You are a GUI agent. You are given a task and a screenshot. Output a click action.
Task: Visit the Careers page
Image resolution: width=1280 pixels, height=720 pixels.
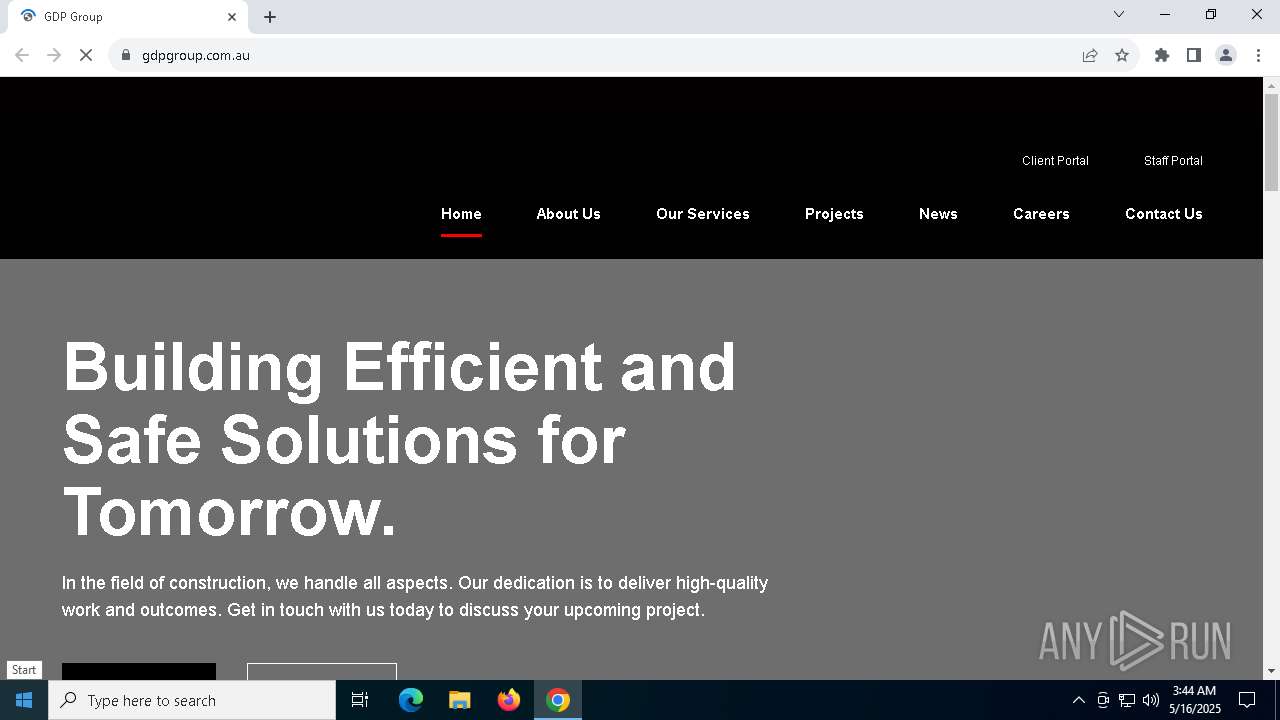pyautogui.click(x=1041, y=214)
